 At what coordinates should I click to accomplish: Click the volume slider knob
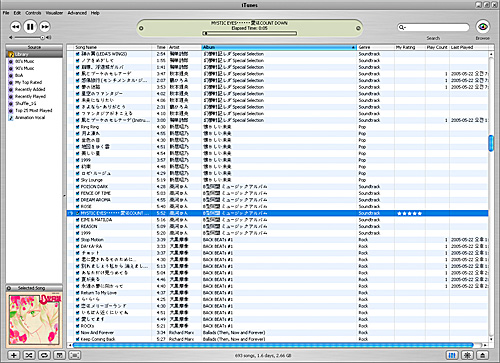coord(42,37)
